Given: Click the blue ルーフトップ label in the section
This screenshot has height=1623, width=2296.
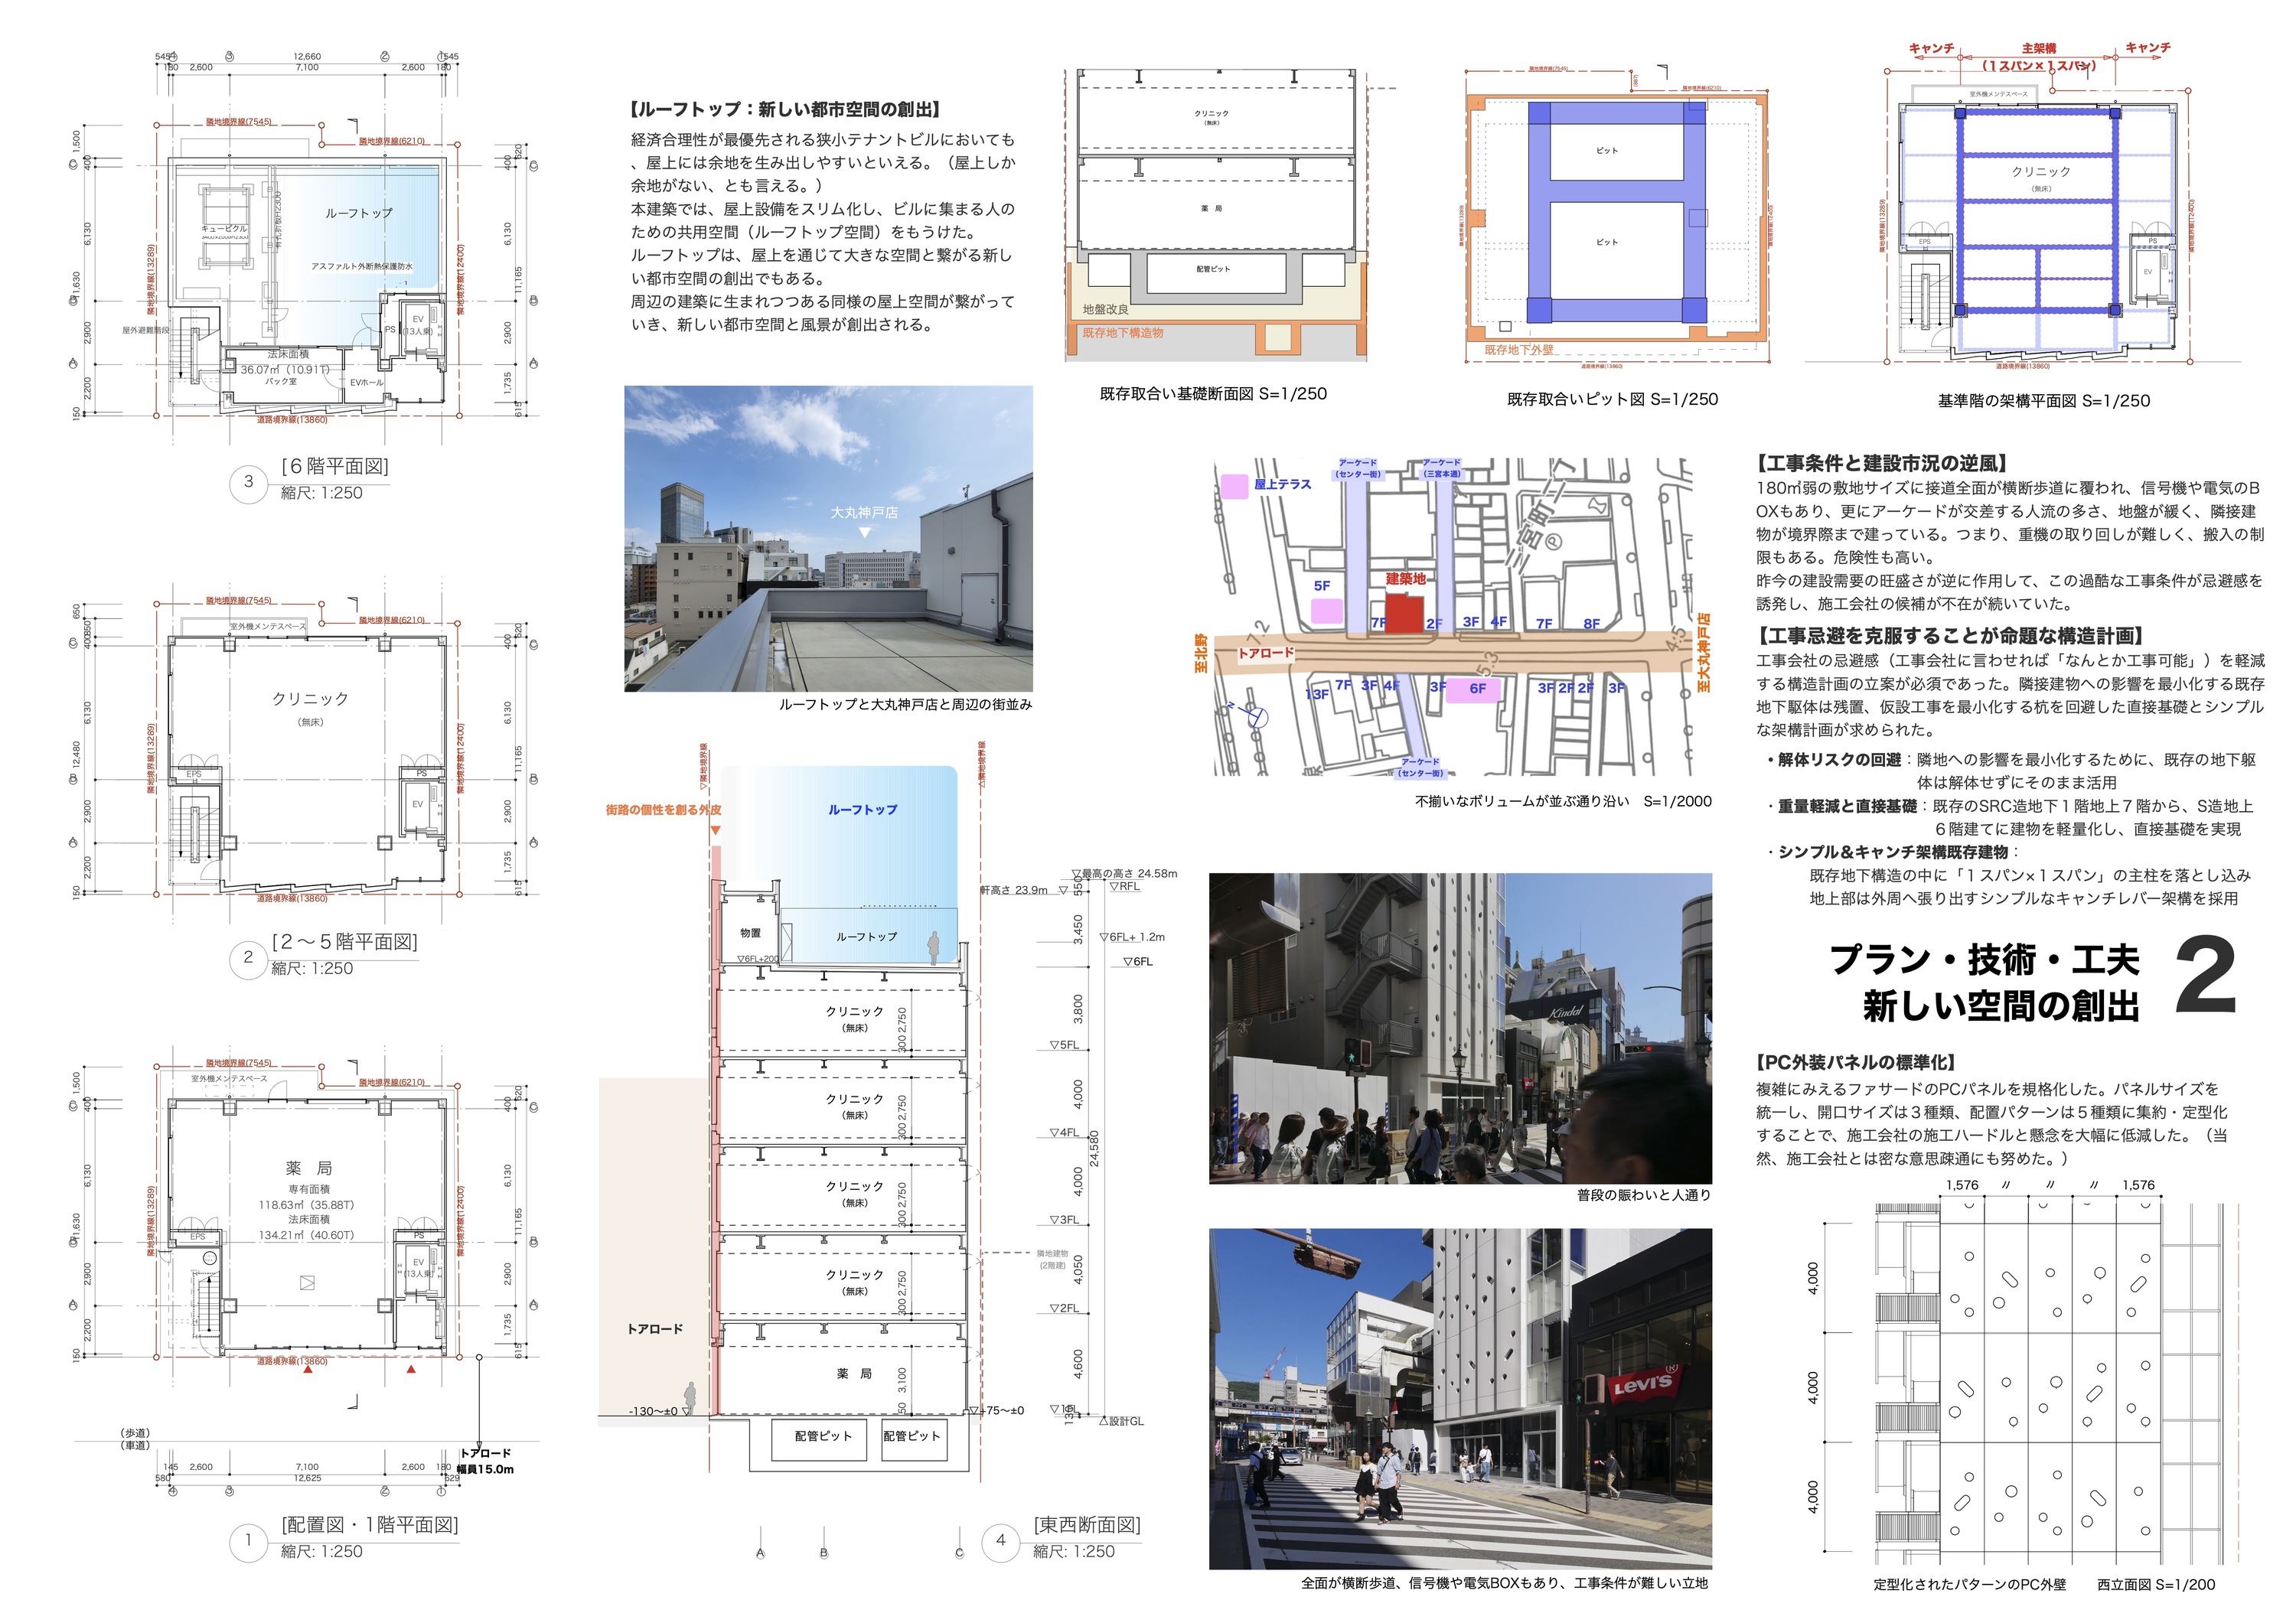Looking at the screenshot, I should (x=862, y=809).
